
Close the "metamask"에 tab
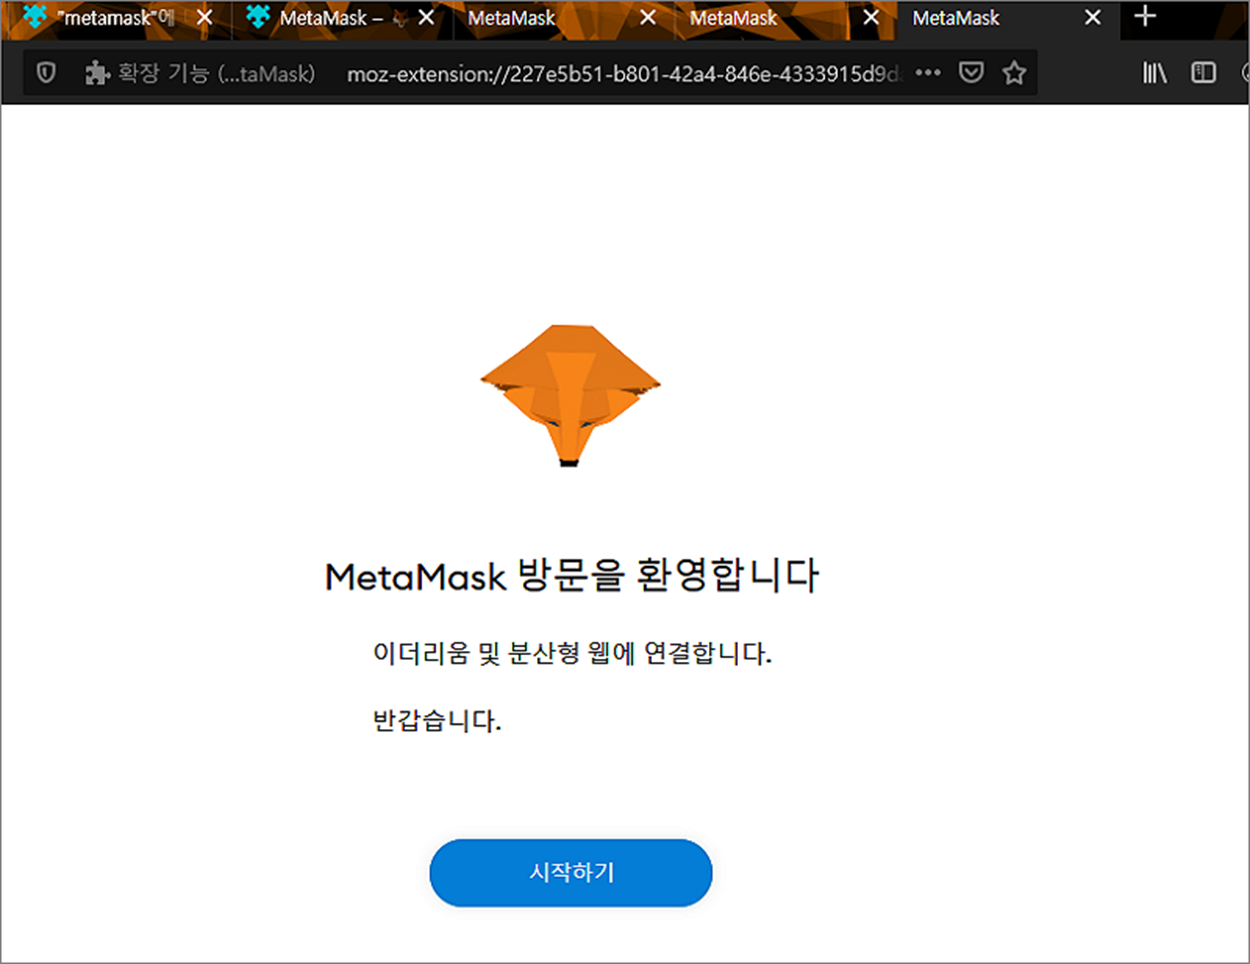204,18
